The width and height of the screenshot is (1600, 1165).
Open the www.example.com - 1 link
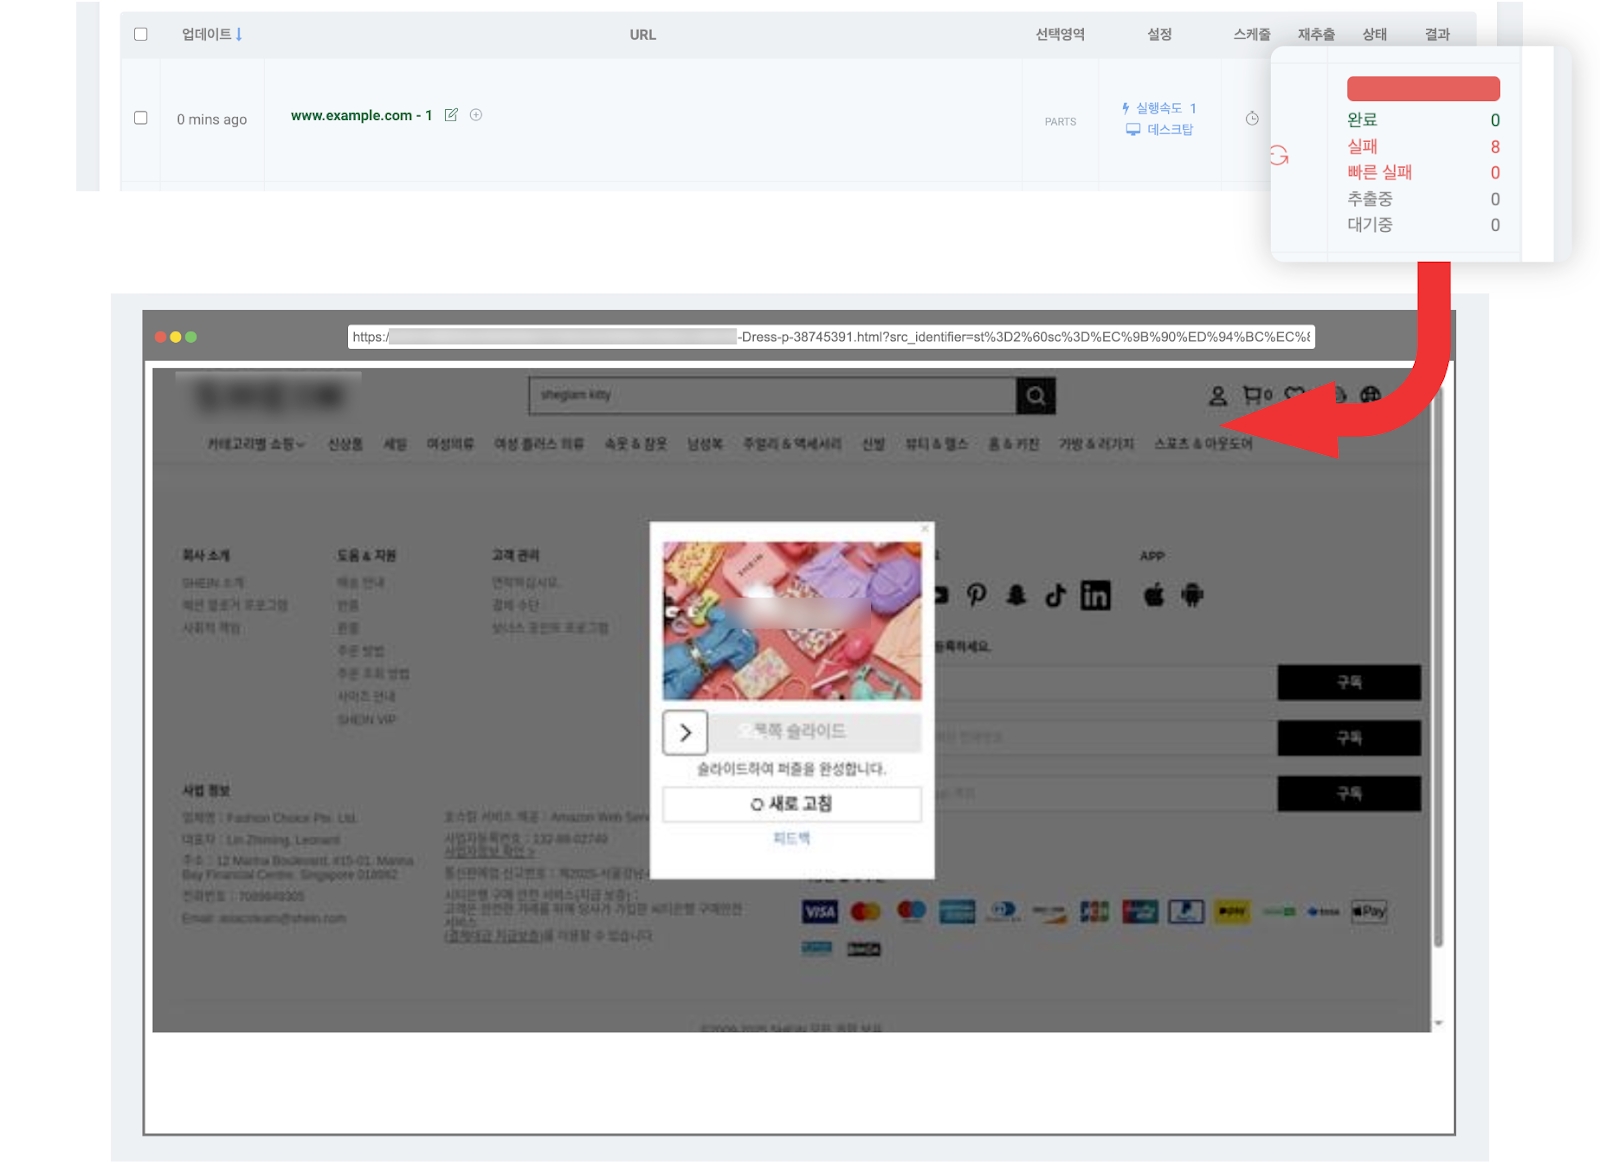pyautogui.click(x=361, y=115)
